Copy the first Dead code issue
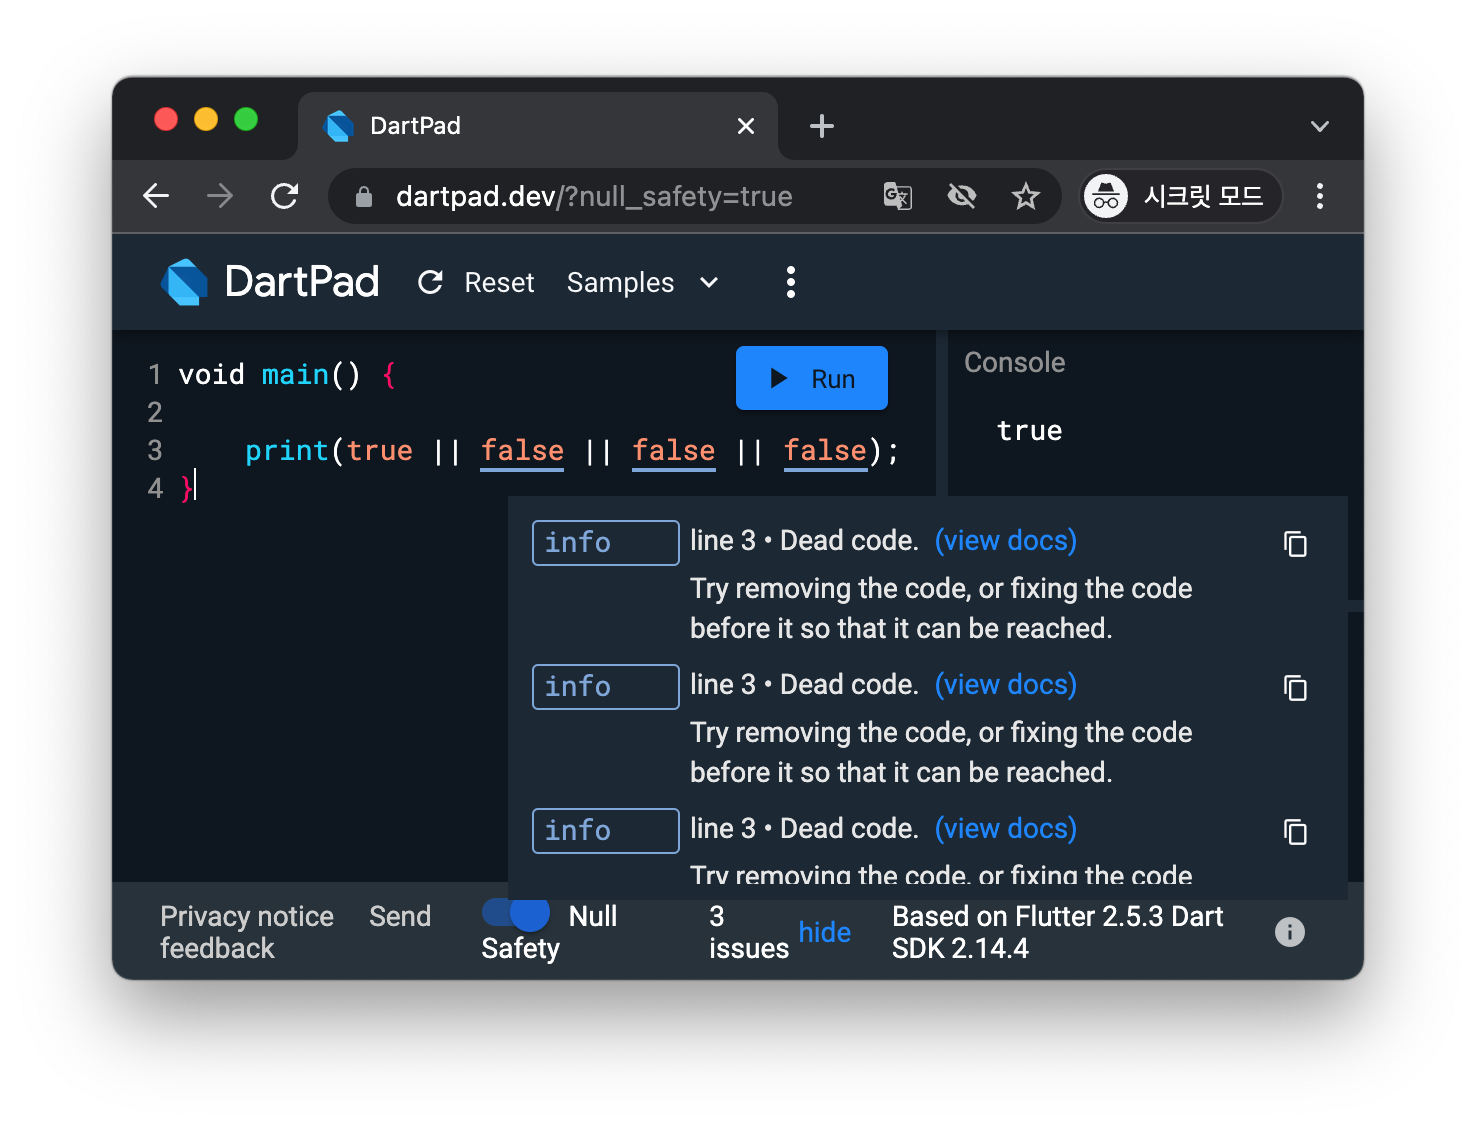The height and width of the screenshot is (1128, 1476). [1295, 544]
